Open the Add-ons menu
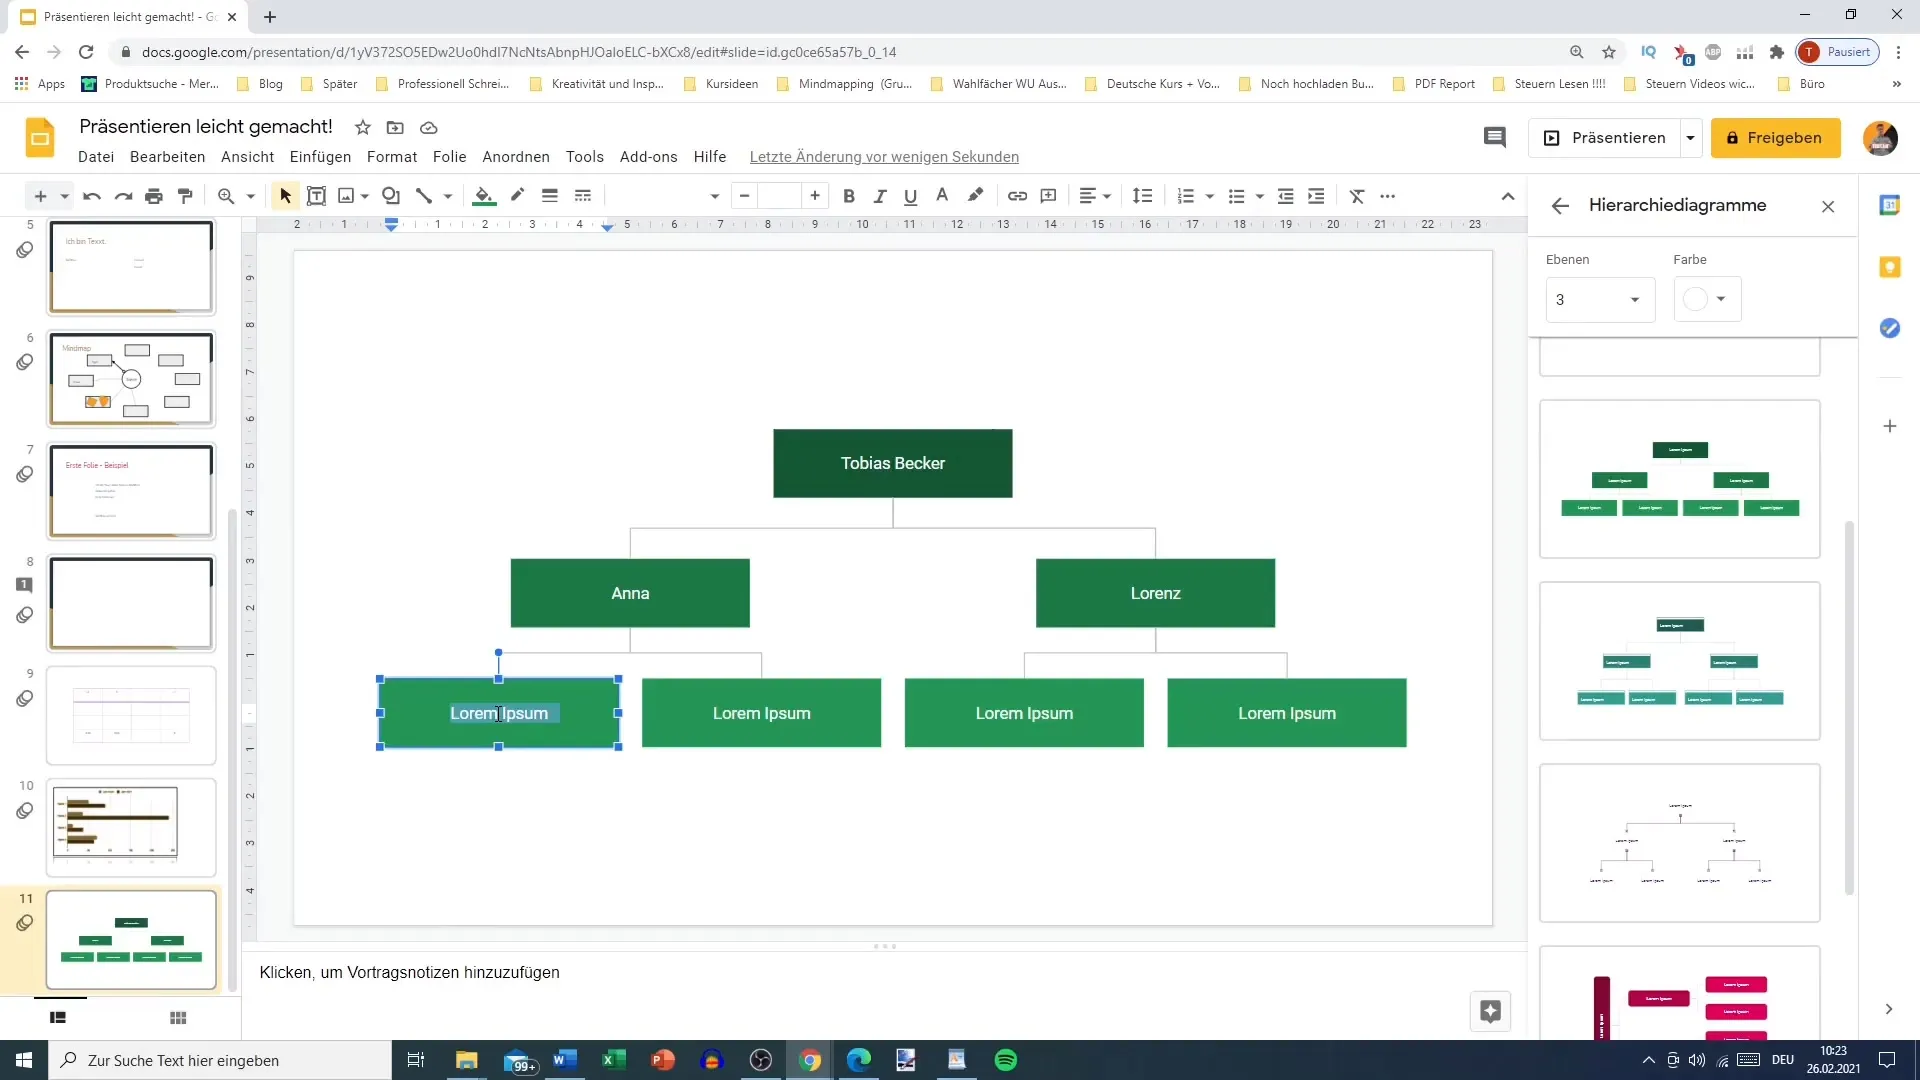The width and height of the screenshot is (1920, 1080). click(x=648, y=157)
